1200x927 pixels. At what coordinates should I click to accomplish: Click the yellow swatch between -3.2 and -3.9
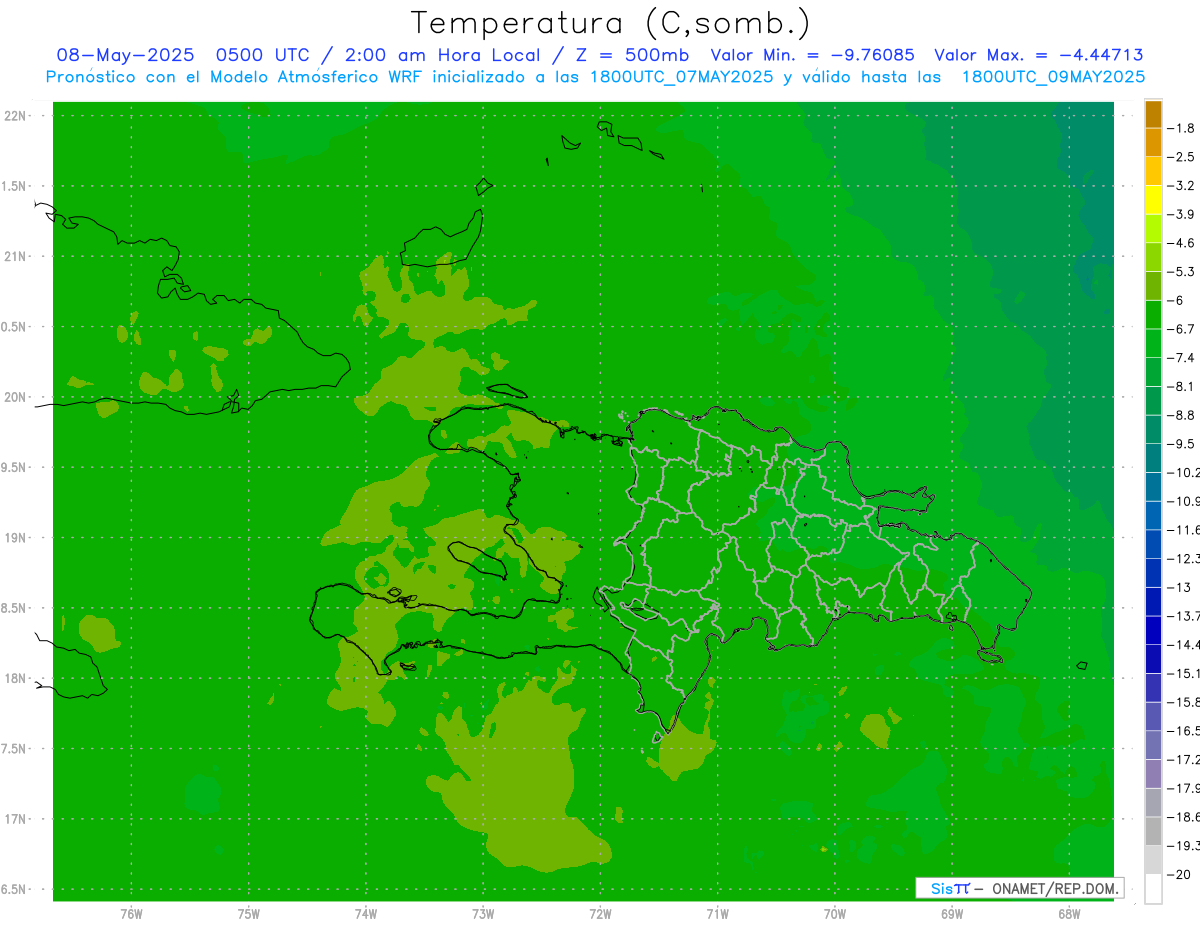click(1153, 200)
